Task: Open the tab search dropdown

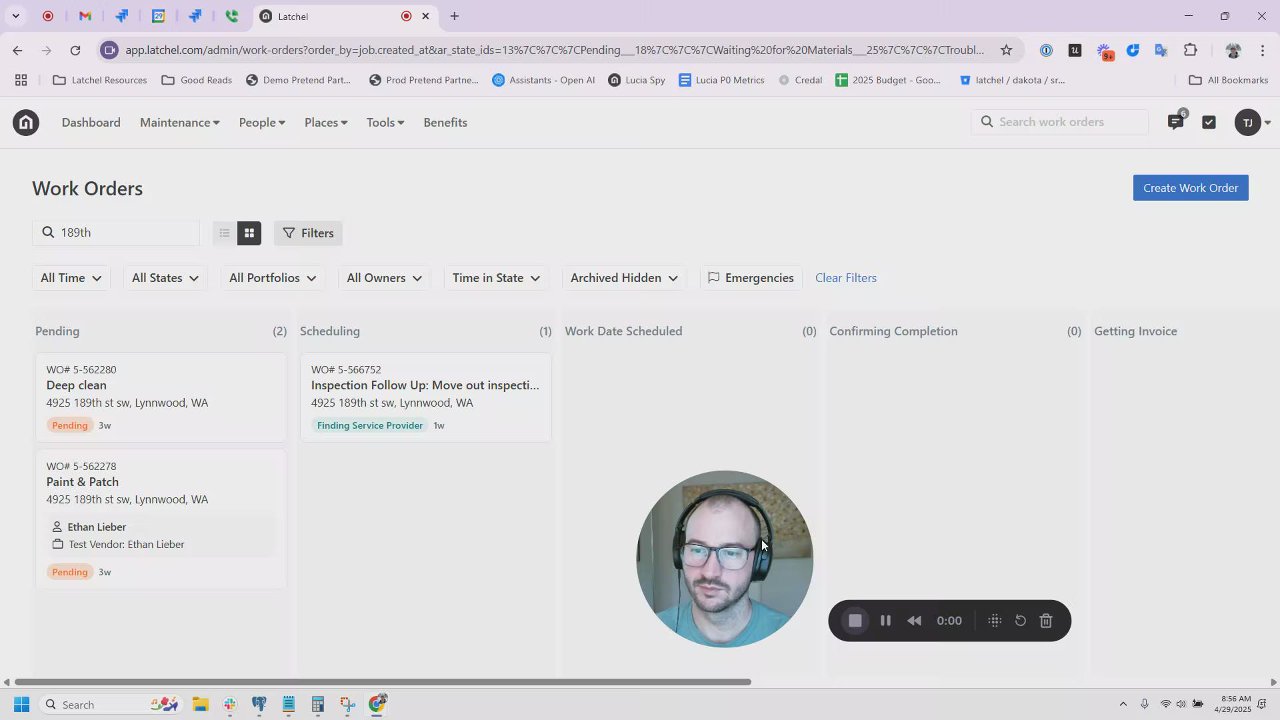Action: click(15, 16)
